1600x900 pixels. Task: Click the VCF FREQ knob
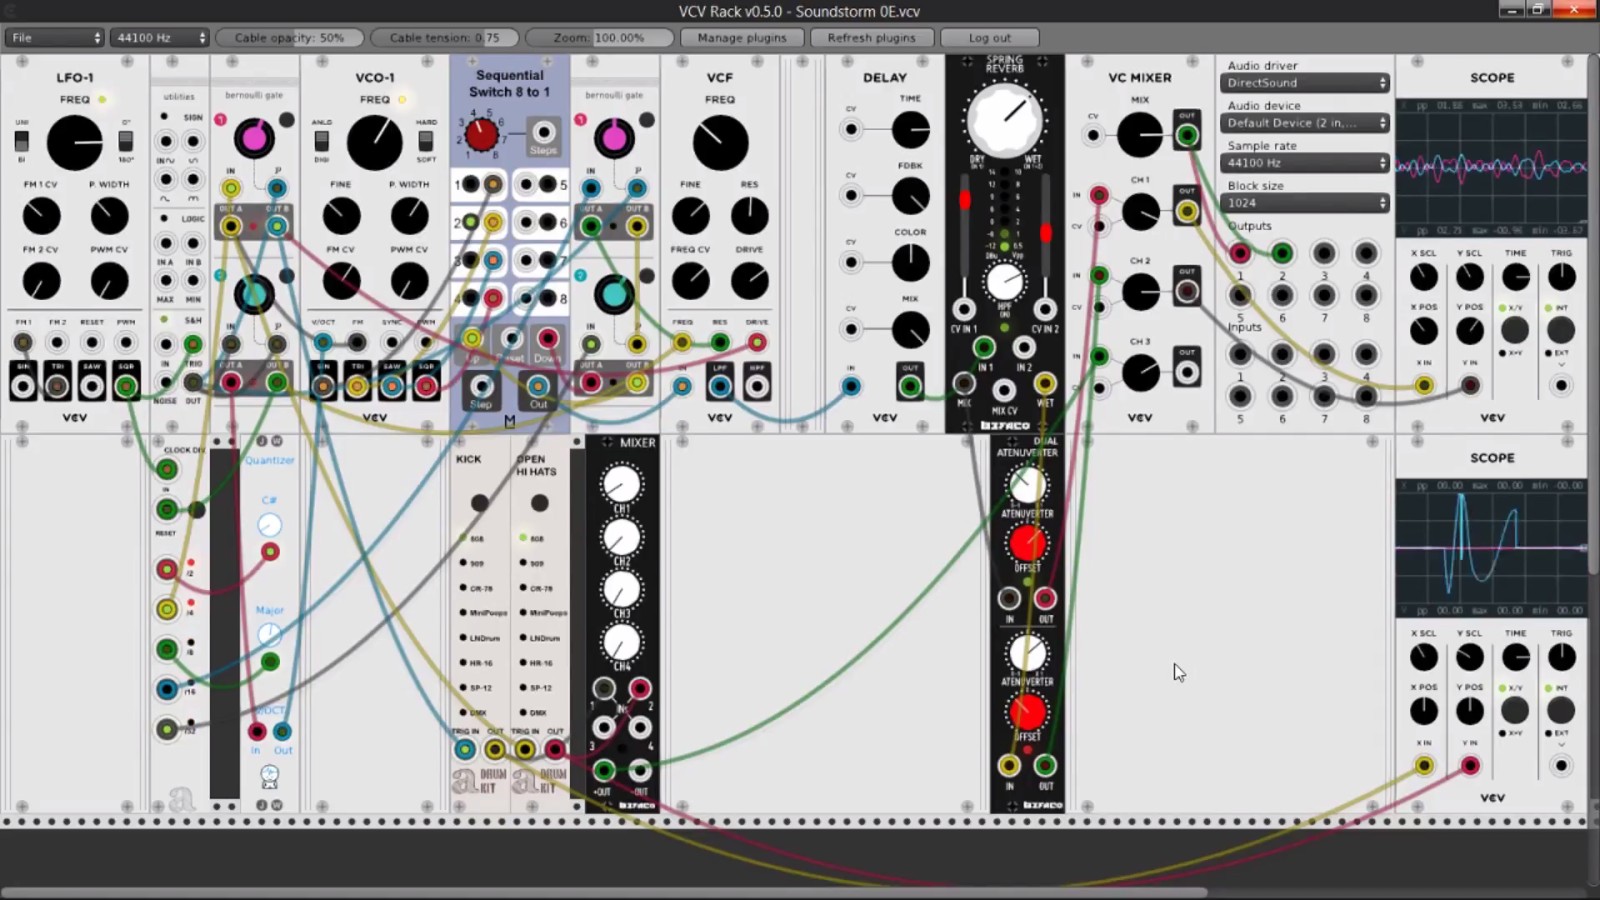pos(720,143)
